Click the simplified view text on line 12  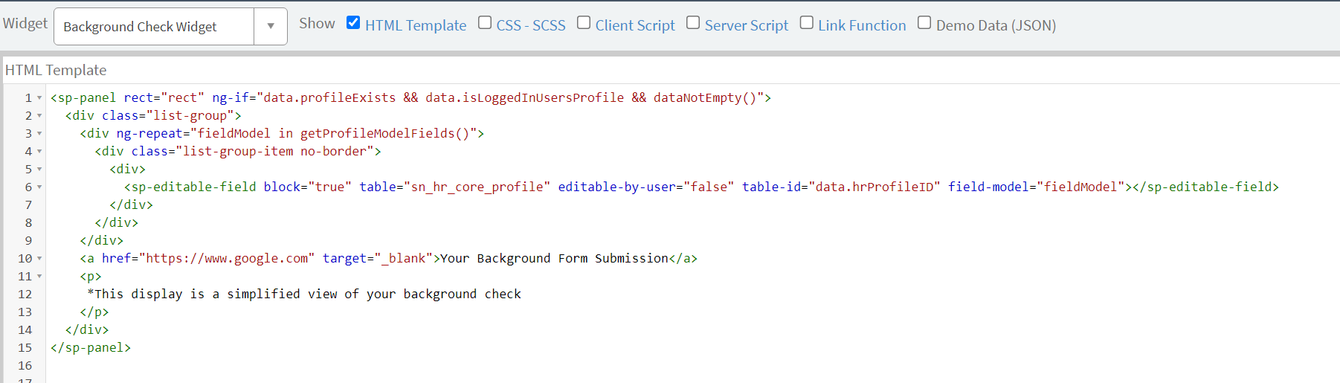point(304,294)
